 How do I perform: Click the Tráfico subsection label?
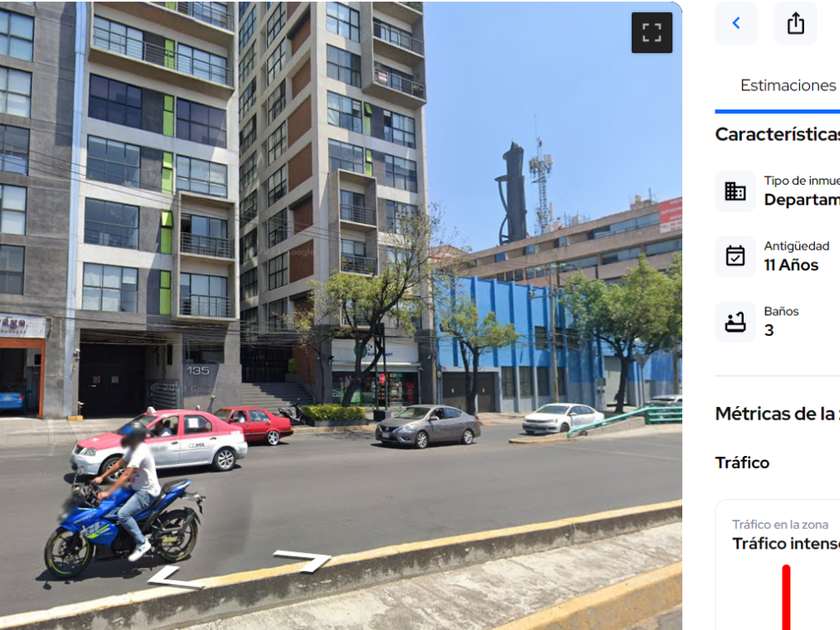click(742, 462)
